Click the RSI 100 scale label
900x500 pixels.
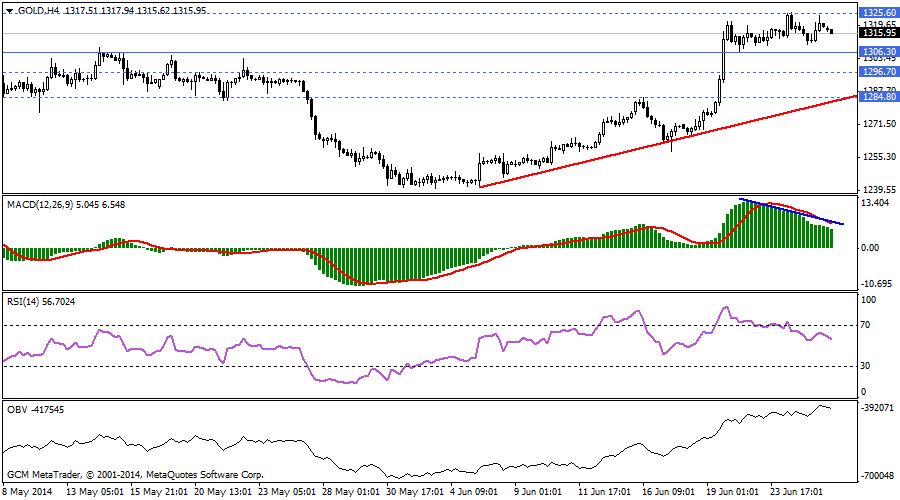point(868,300)
